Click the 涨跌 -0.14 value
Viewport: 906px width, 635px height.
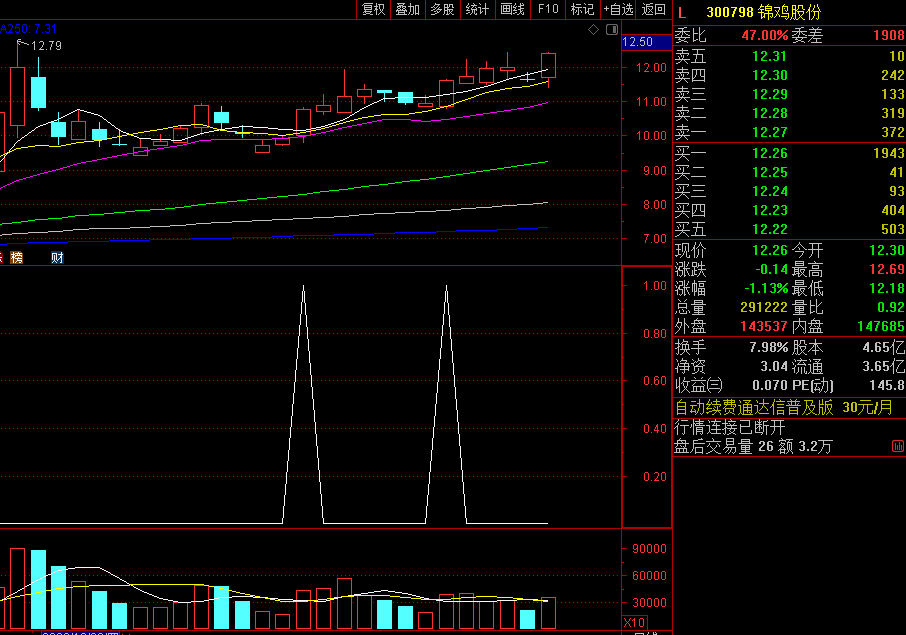[x=772, y=269]
